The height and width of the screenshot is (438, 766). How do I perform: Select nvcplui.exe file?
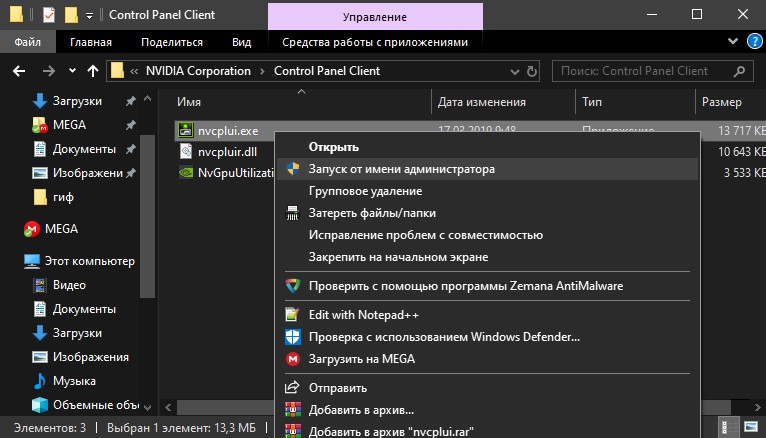point(228,131)
